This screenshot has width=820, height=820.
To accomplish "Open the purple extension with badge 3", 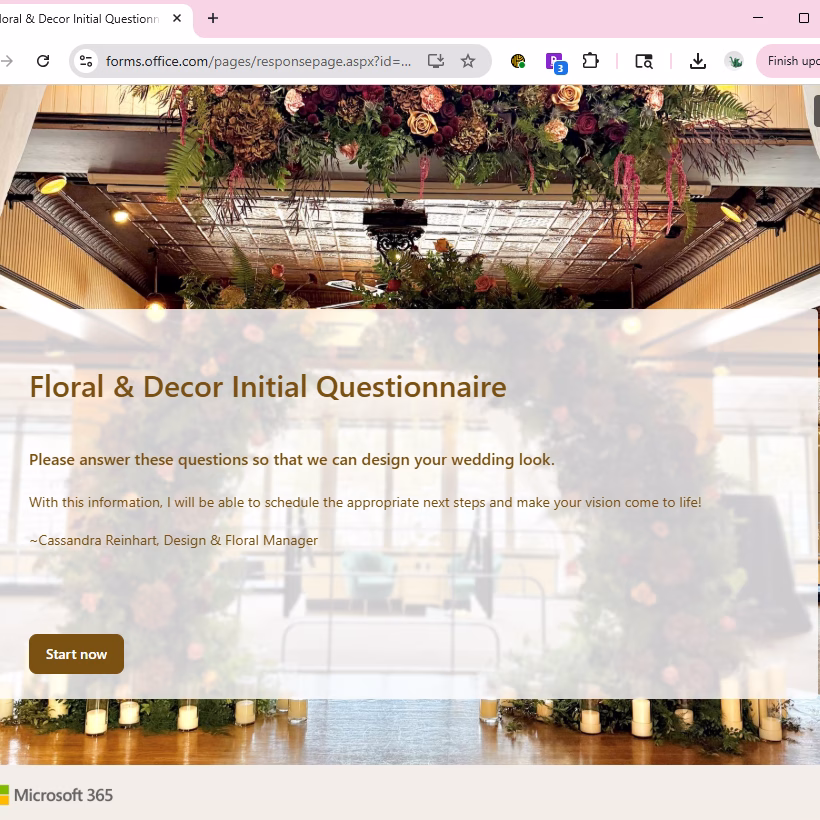I will (x=554, y=62).
